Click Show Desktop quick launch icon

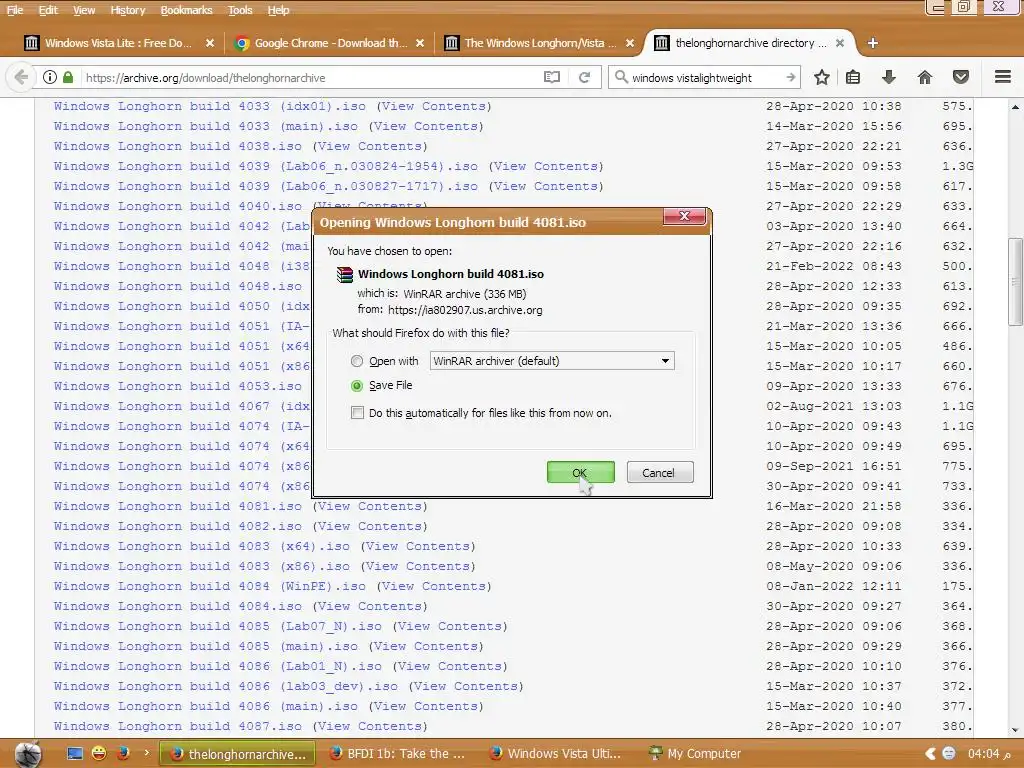click(75, 754)
